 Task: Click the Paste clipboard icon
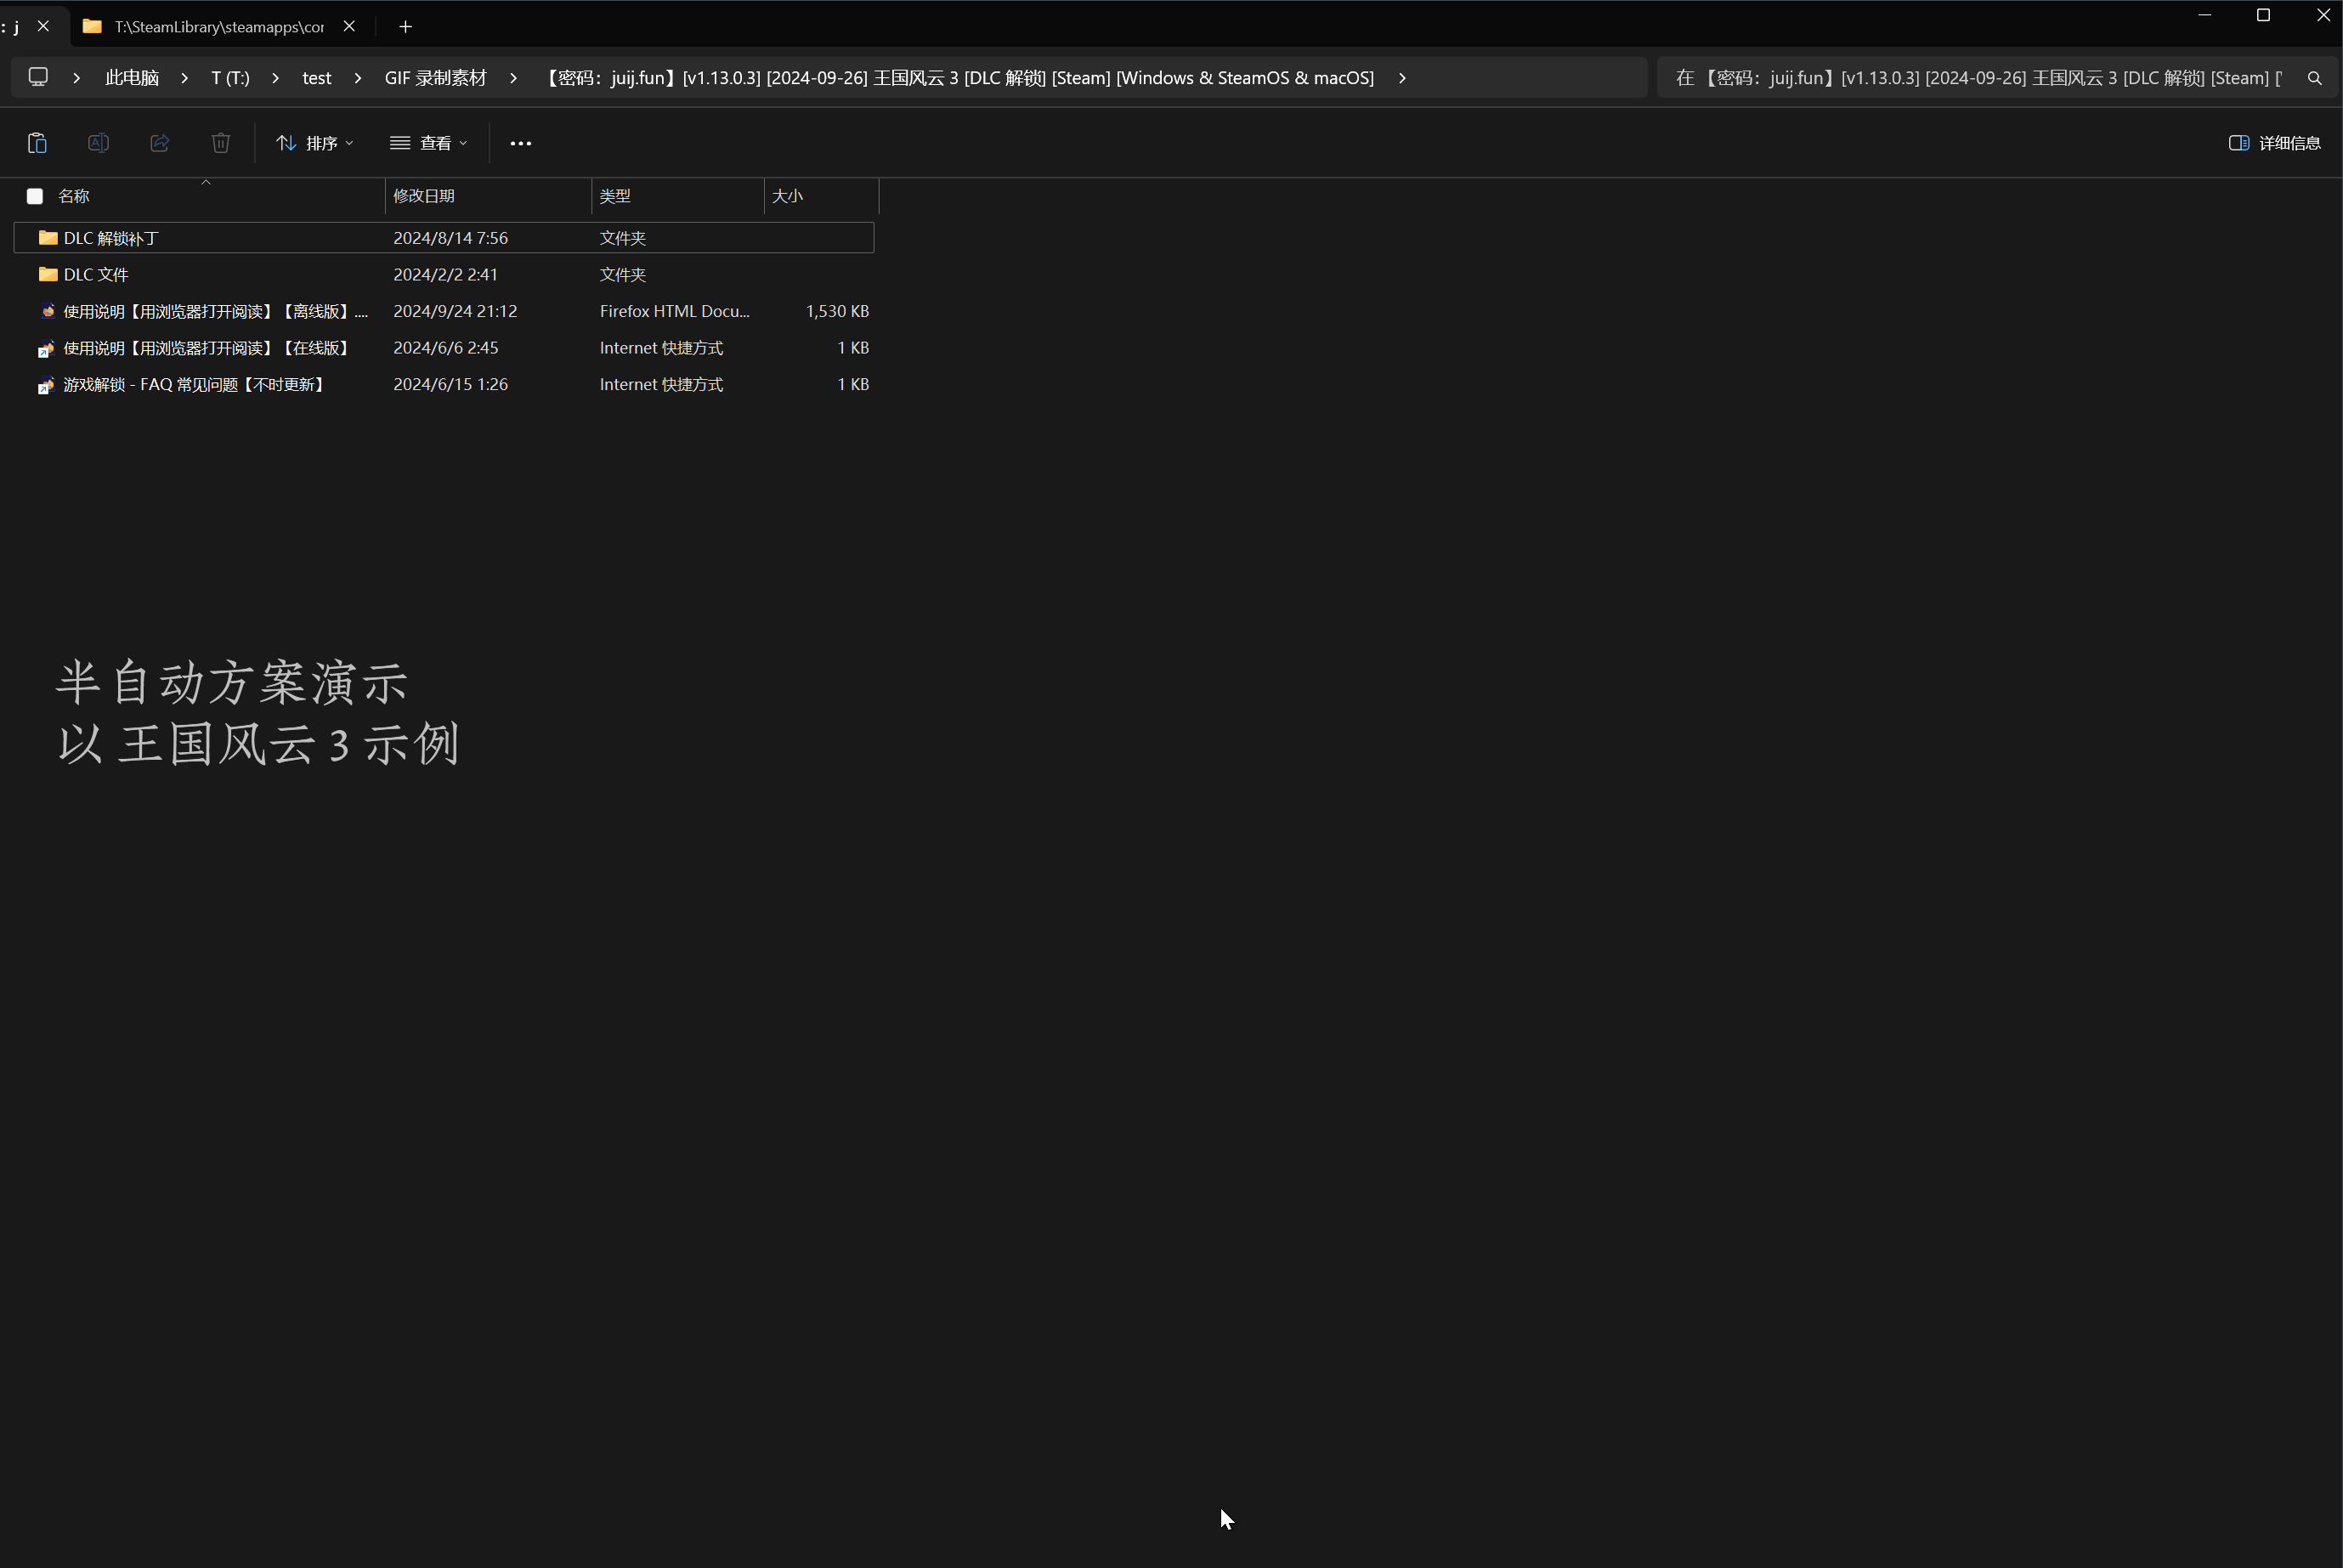point(37,143)
